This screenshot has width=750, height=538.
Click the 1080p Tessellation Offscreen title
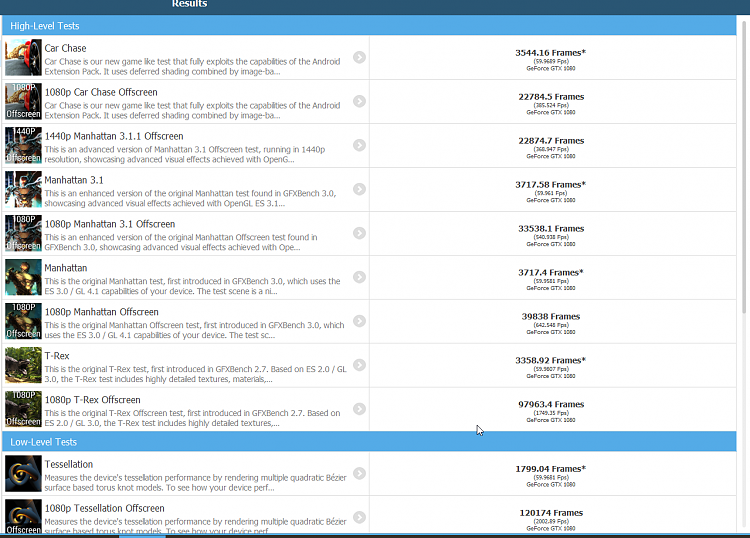pyautogui.click(x=105, y=508)
